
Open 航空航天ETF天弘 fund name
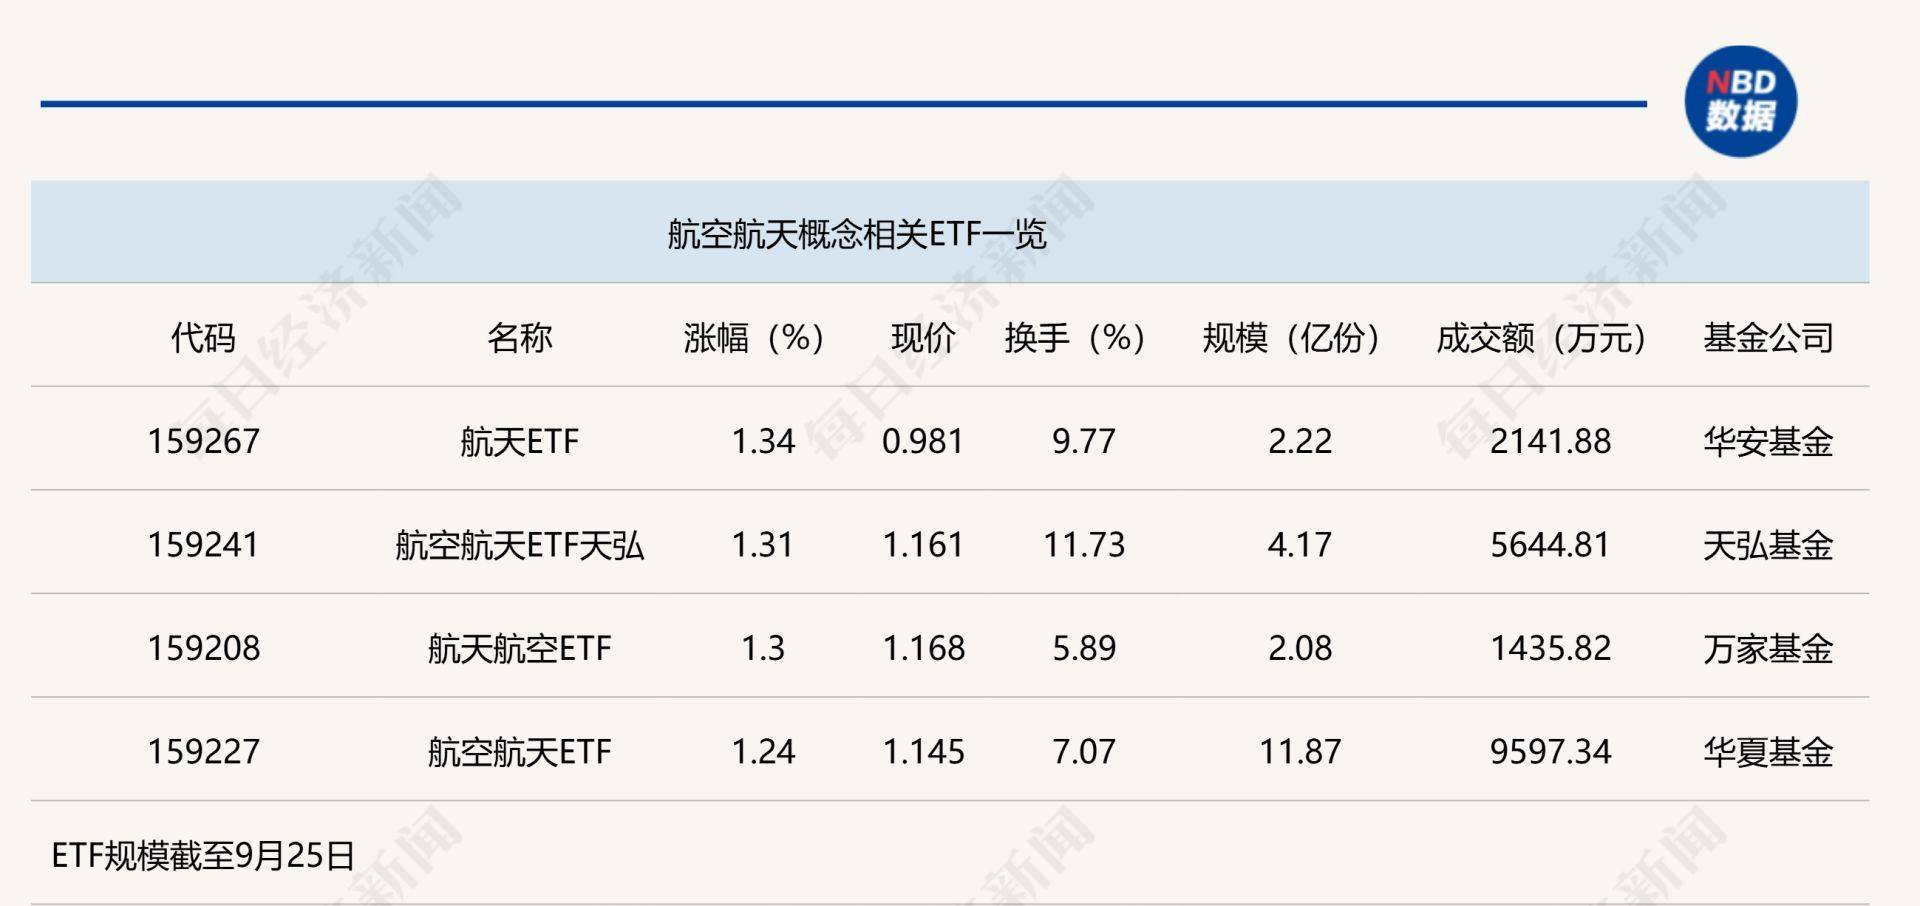tap(519, 545)
